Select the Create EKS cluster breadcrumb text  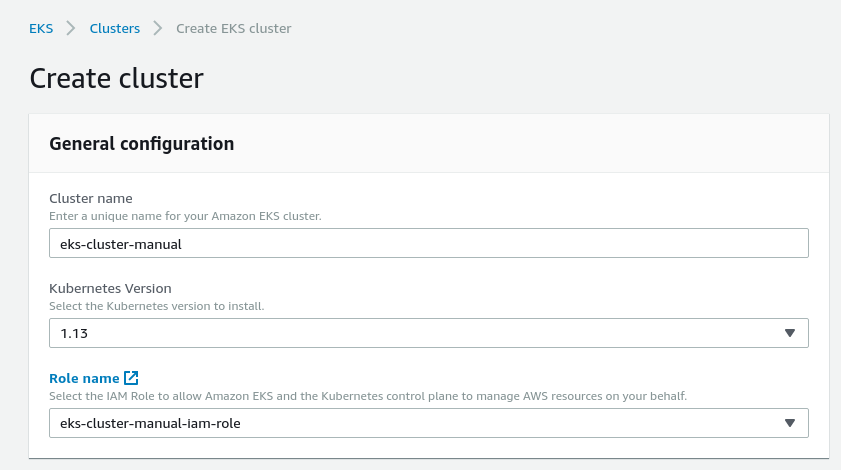[234, 28]
